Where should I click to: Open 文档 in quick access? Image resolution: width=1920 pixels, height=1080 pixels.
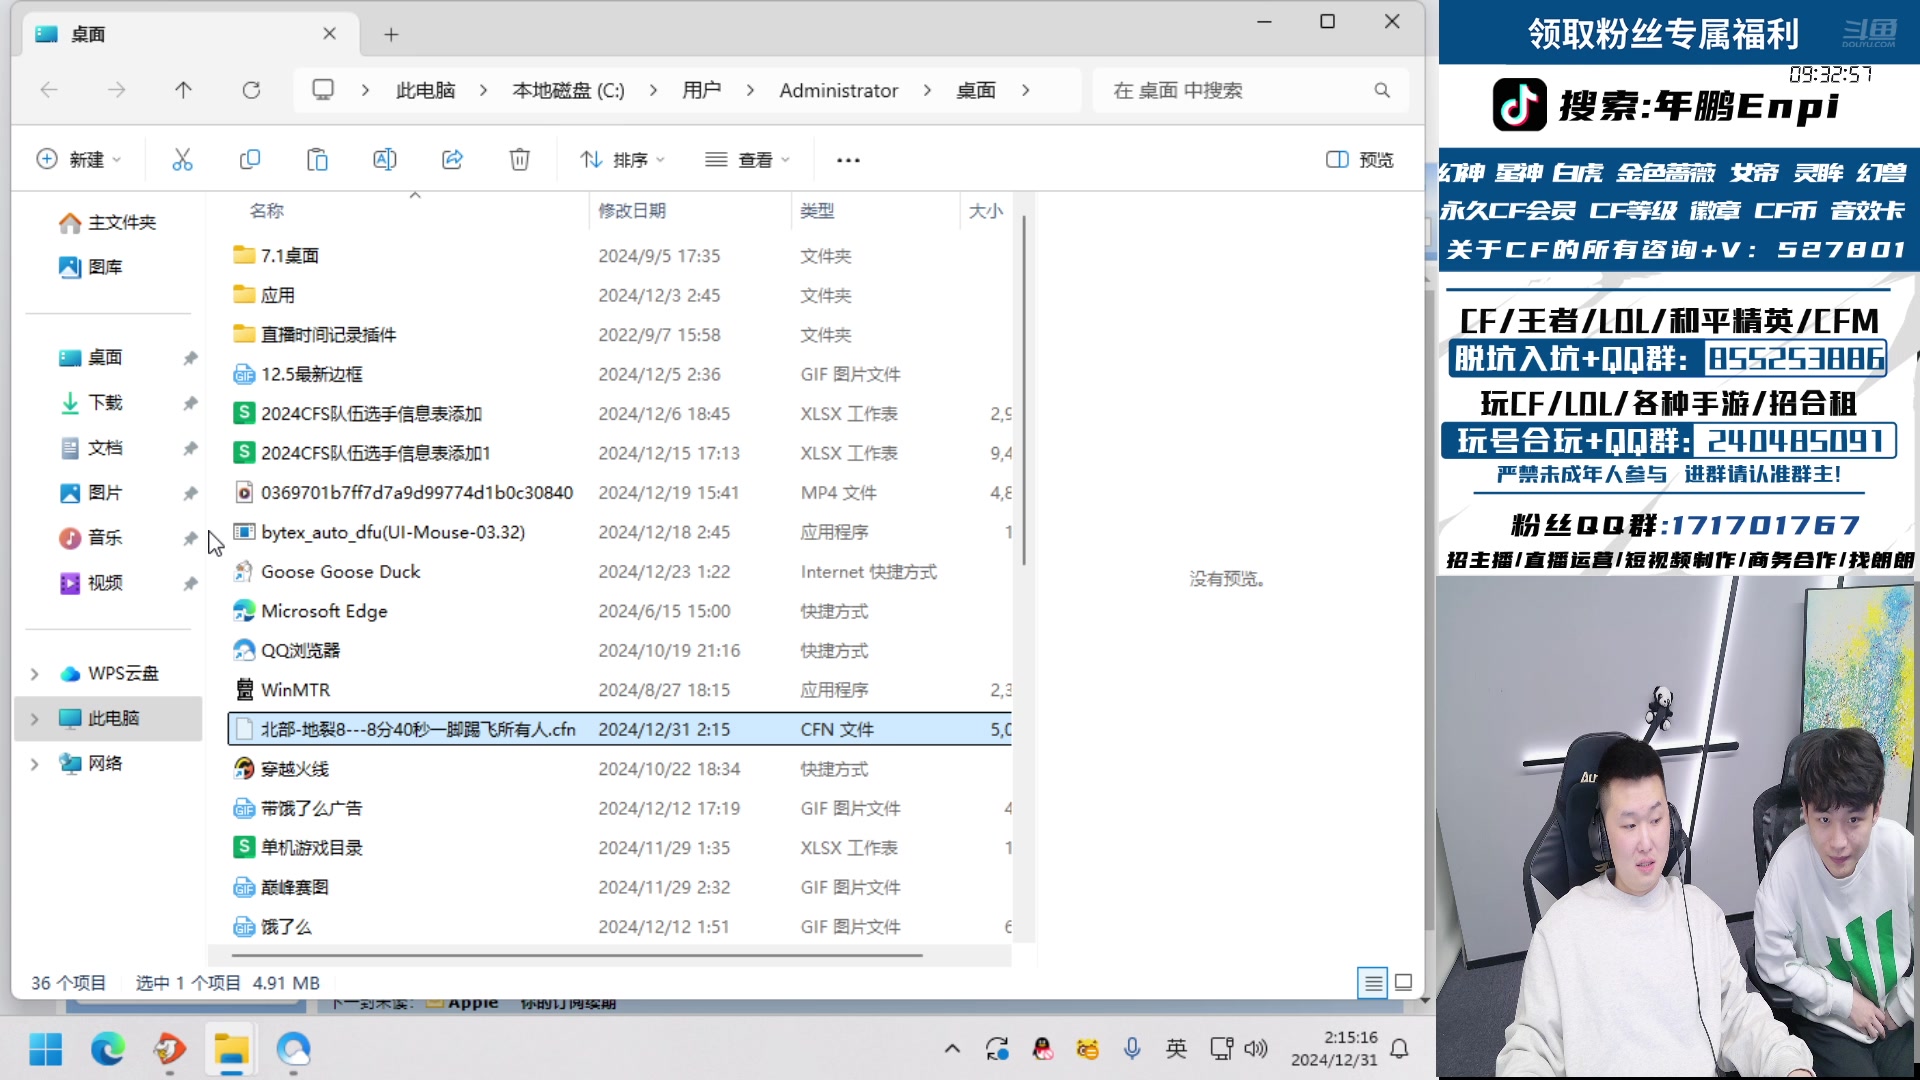click(91, 448)
